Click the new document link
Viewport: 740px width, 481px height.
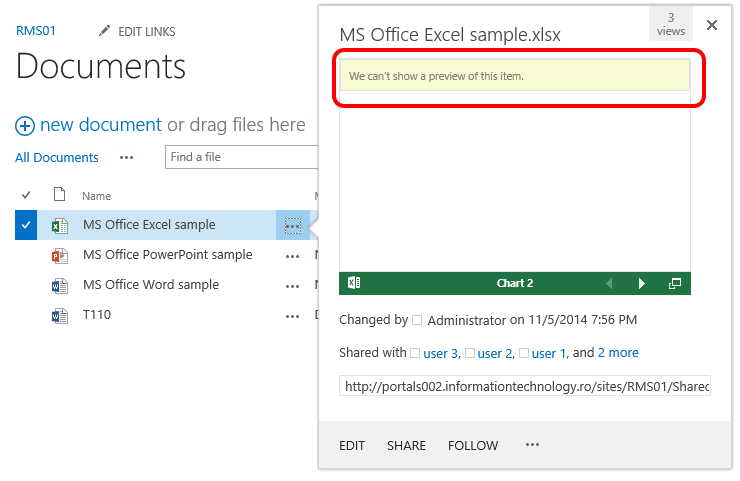click(101, 125)
